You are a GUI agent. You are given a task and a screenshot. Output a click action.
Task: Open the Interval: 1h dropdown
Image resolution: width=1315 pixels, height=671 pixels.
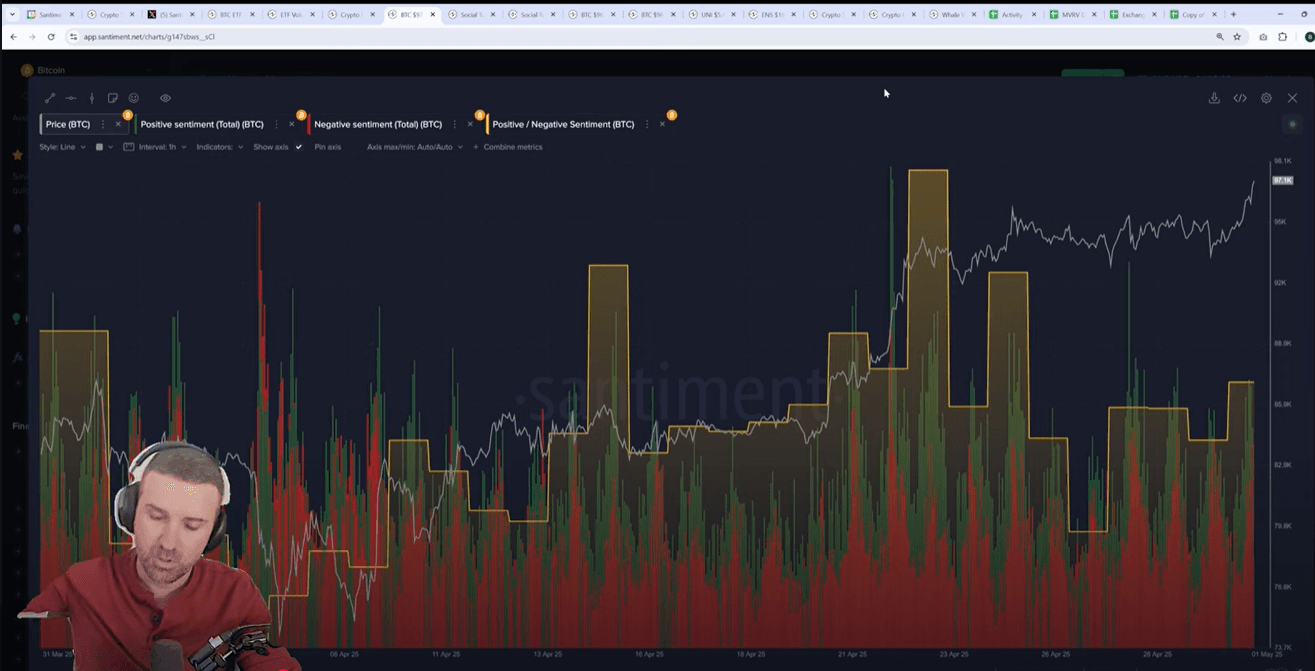click(x=162, y=147)
